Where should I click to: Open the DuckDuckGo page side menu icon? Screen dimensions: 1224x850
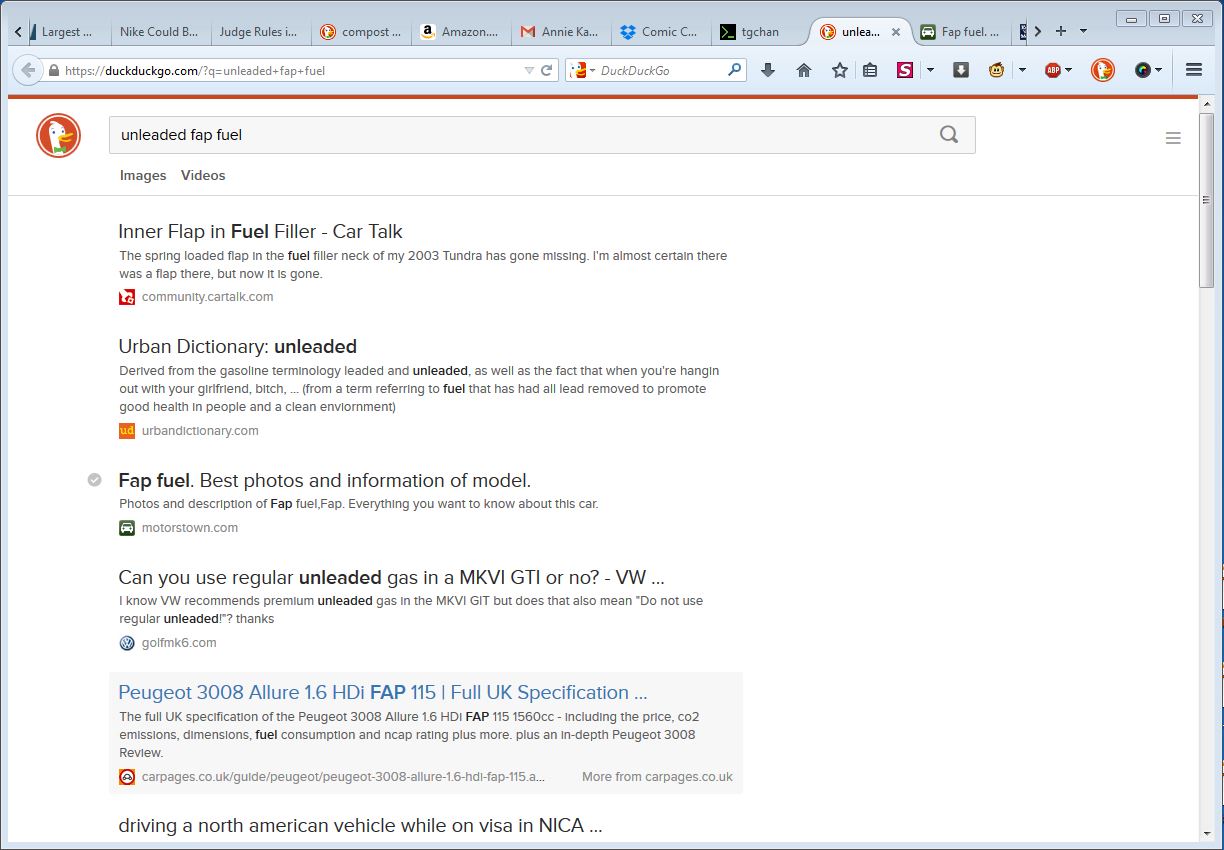(1173, 138)
